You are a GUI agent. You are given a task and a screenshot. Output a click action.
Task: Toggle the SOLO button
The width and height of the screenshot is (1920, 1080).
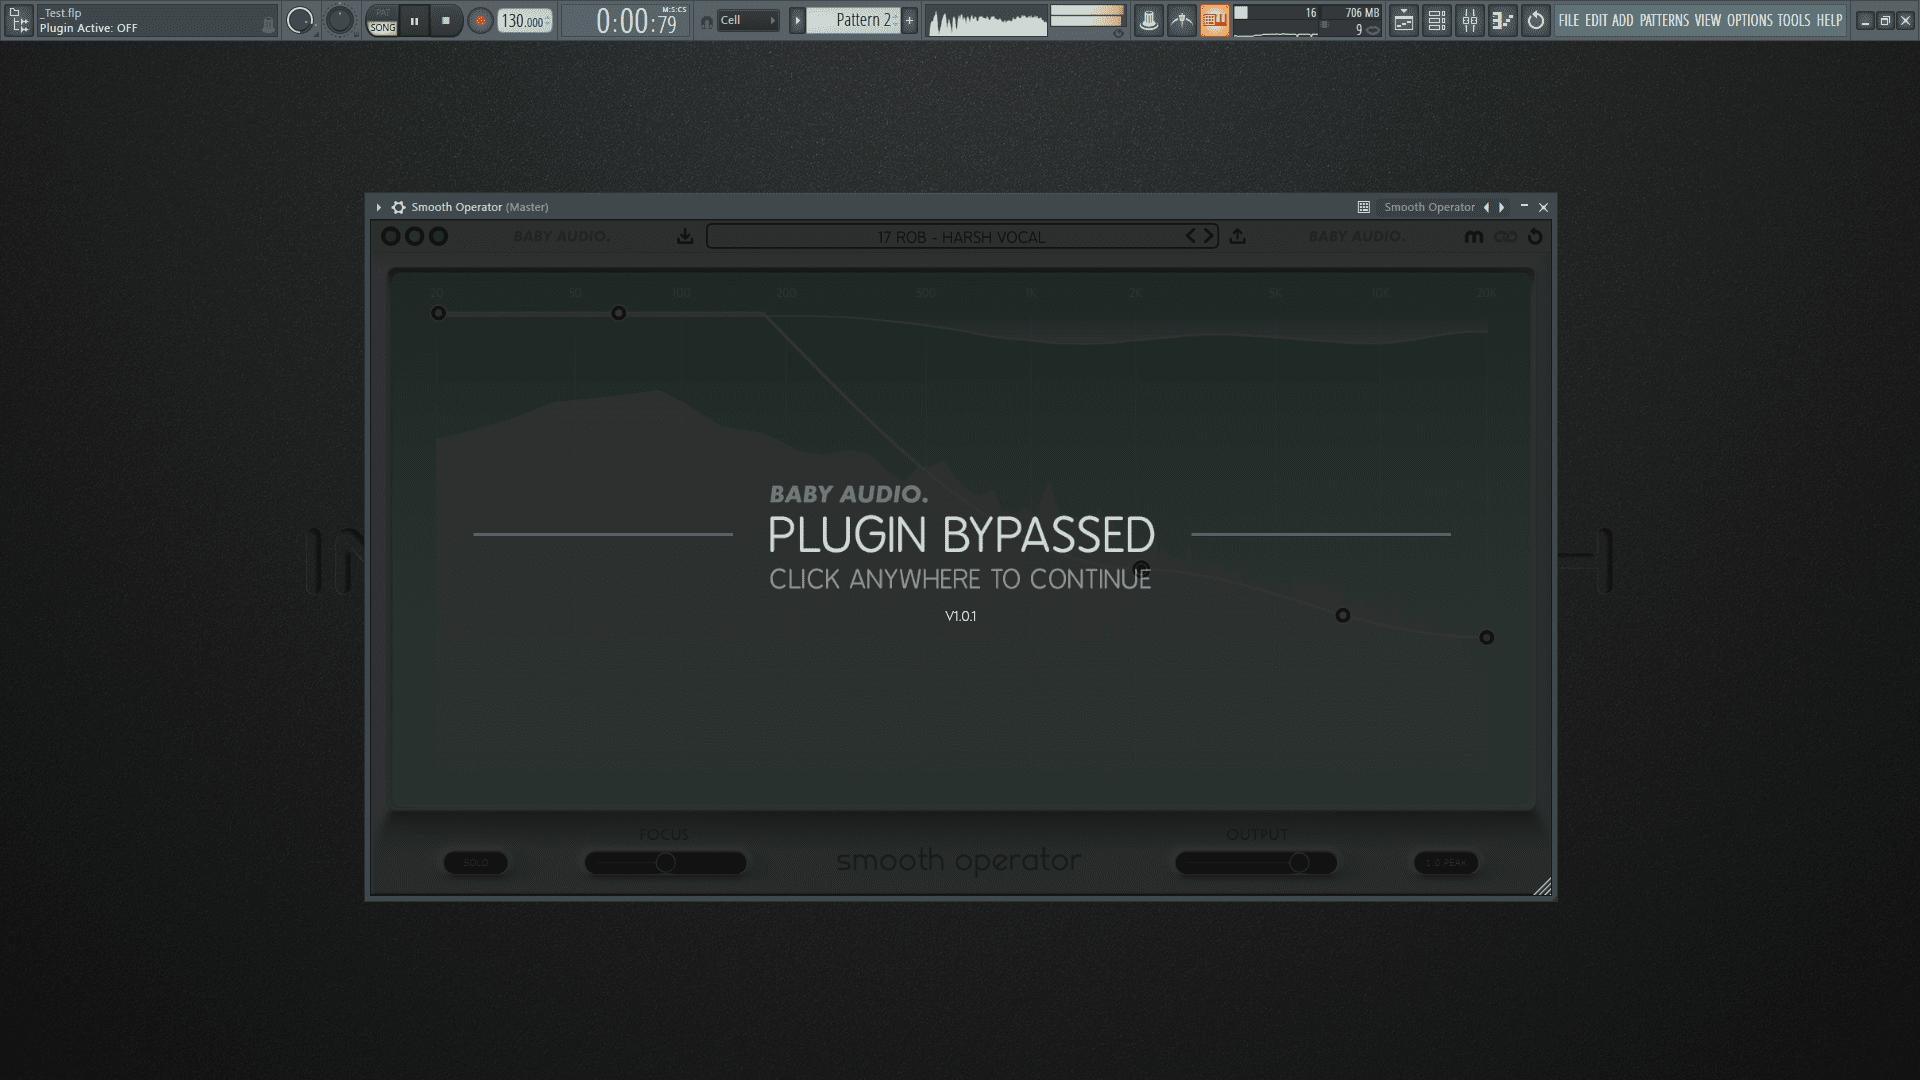[x=476, y=862]
